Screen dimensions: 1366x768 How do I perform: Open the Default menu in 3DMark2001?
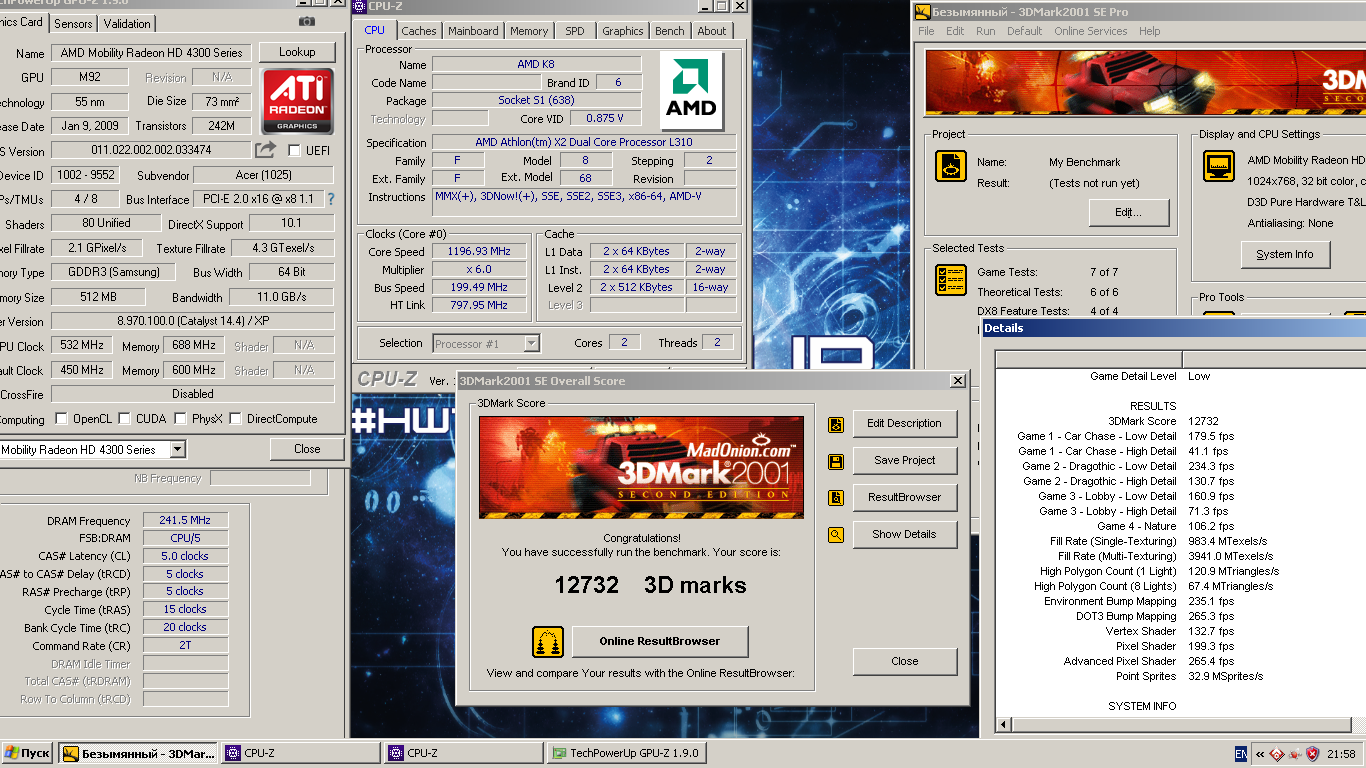pyautogui.click(x=1025, y=31)
